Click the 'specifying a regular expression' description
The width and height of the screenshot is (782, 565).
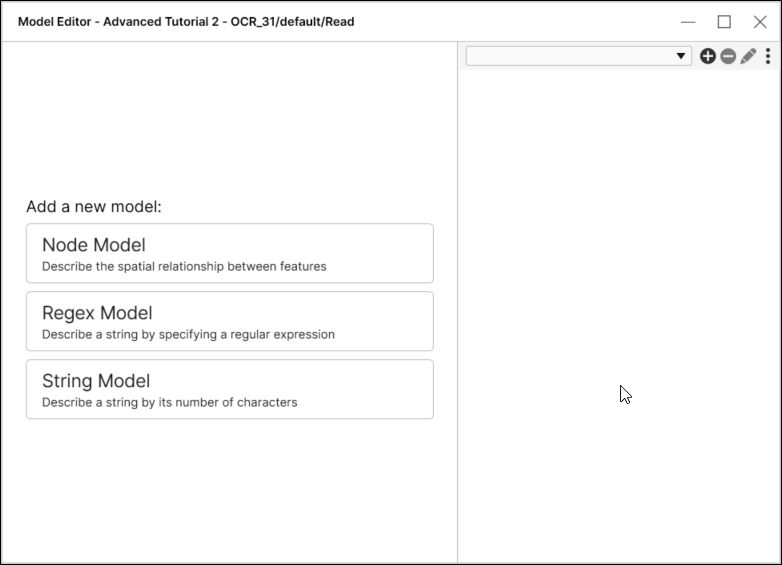point(188,335)
